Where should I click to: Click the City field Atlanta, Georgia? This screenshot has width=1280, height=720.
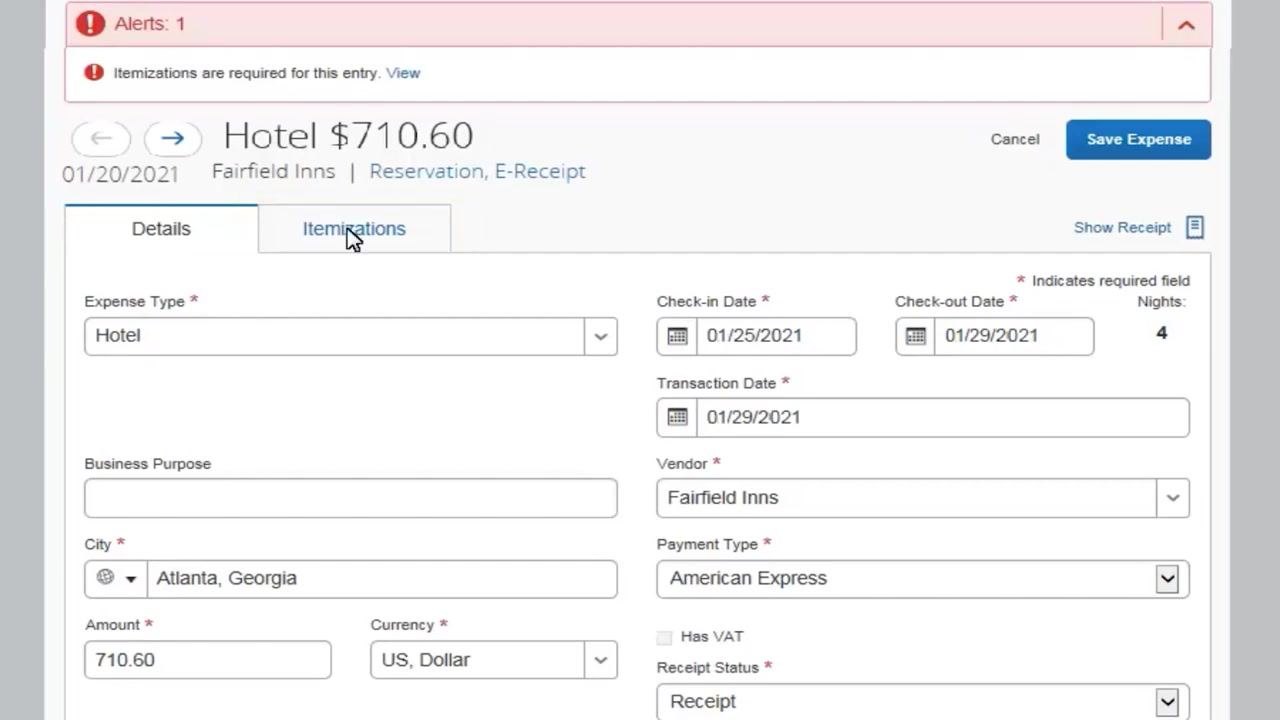(x=381, y=578)
